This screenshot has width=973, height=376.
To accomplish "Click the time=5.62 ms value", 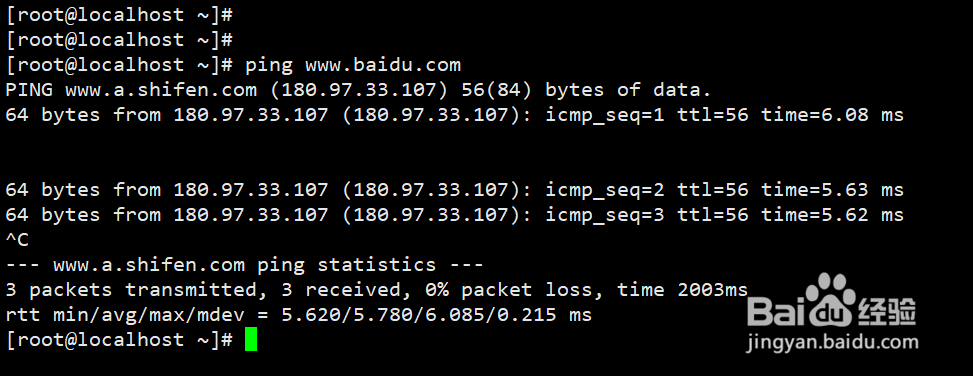I will [832, 215].
